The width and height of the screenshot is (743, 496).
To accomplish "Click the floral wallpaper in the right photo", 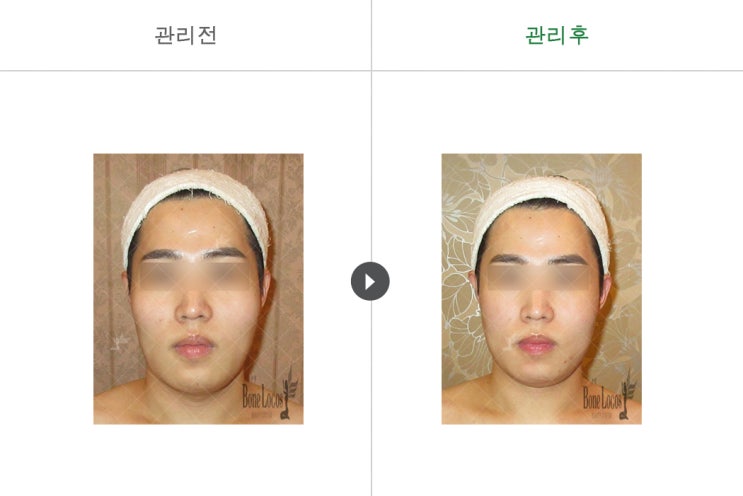I will coord(459,303).
